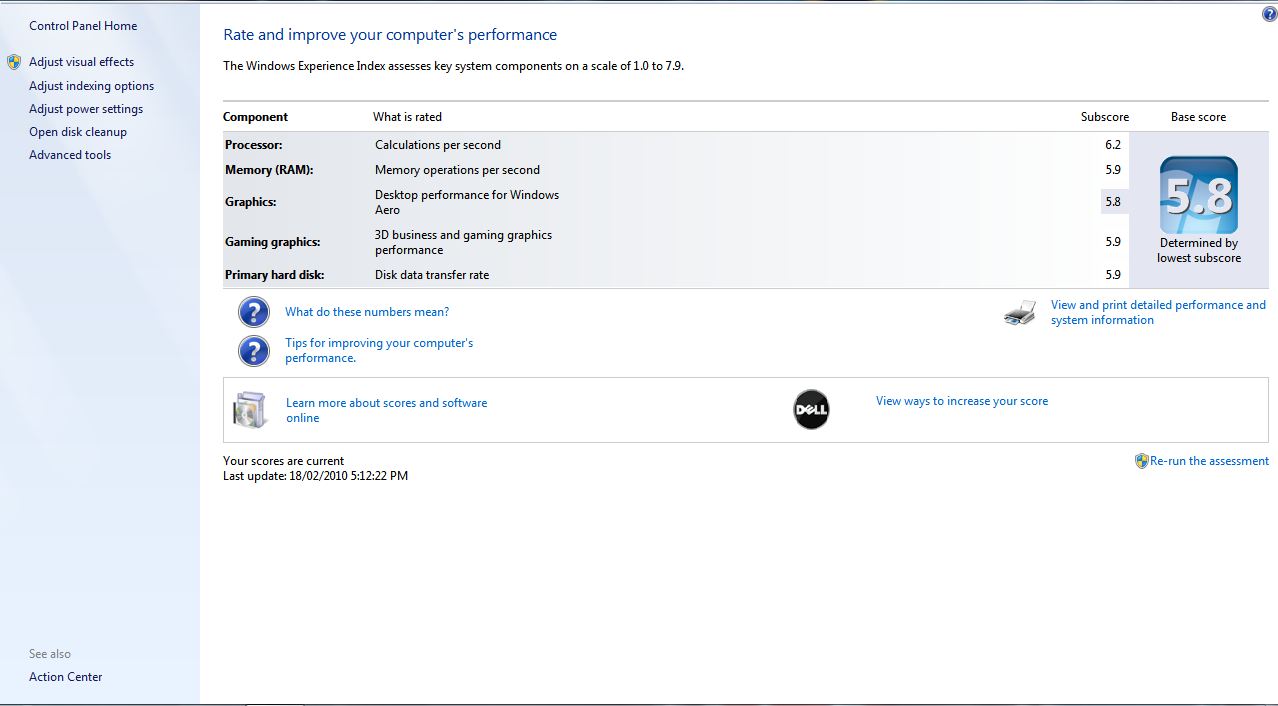Click 'View and print detailed performance' link

pos(1158,313)
